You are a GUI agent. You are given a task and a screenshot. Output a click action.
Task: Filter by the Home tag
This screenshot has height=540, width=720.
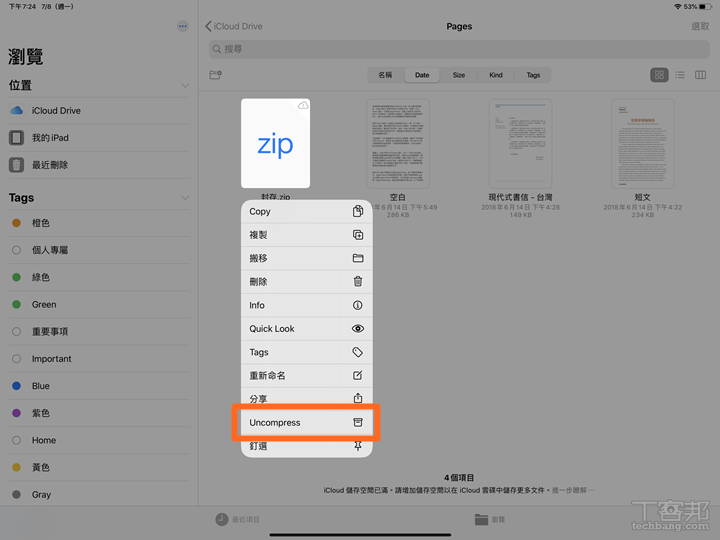click(x=99, y=440)
